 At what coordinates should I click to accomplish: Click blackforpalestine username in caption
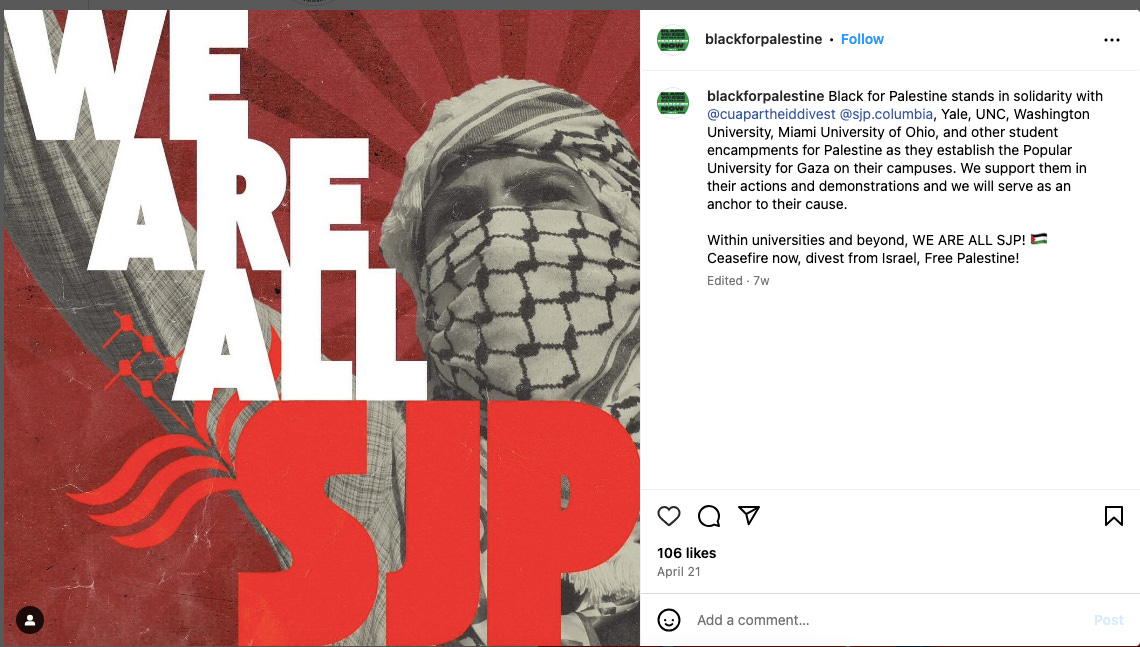(x=766, y=96)
